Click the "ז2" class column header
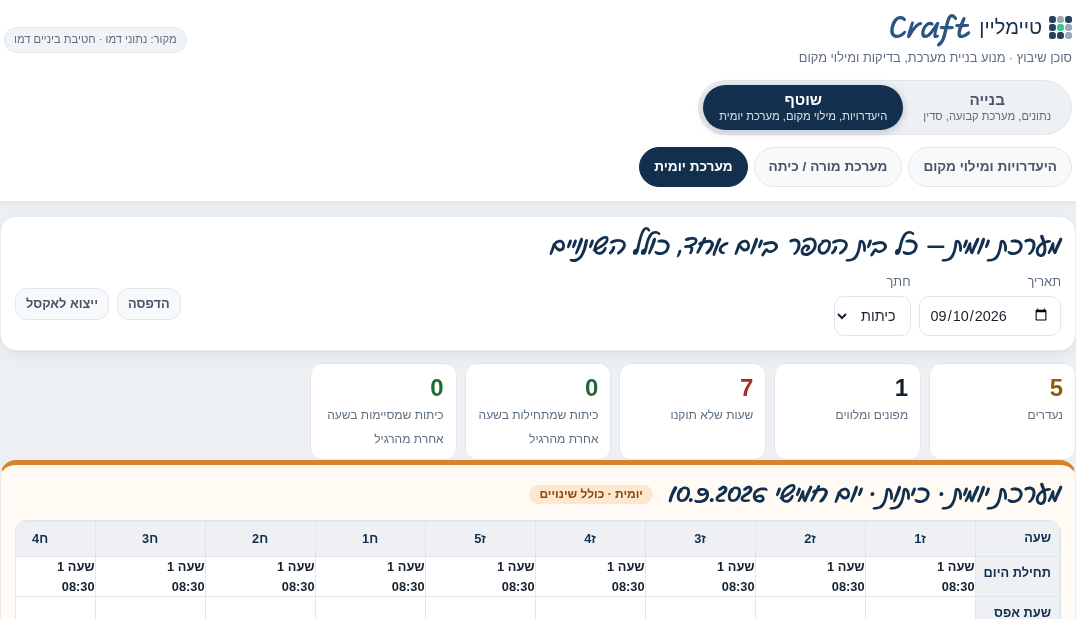Image resolution: width=1076 pixels, height=619 pixels. click(x=810, y=539)
